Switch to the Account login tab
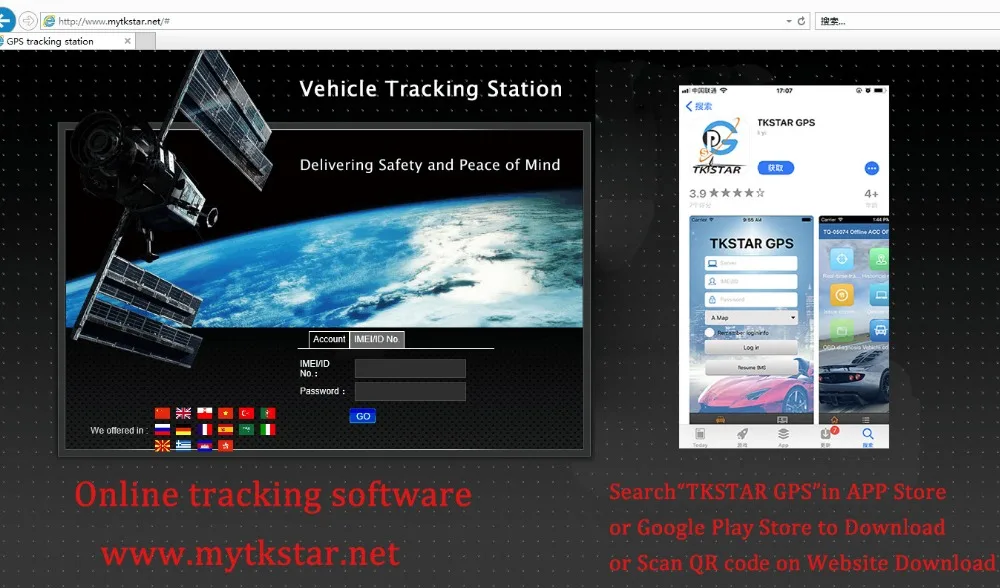 (x=329, y=339)
